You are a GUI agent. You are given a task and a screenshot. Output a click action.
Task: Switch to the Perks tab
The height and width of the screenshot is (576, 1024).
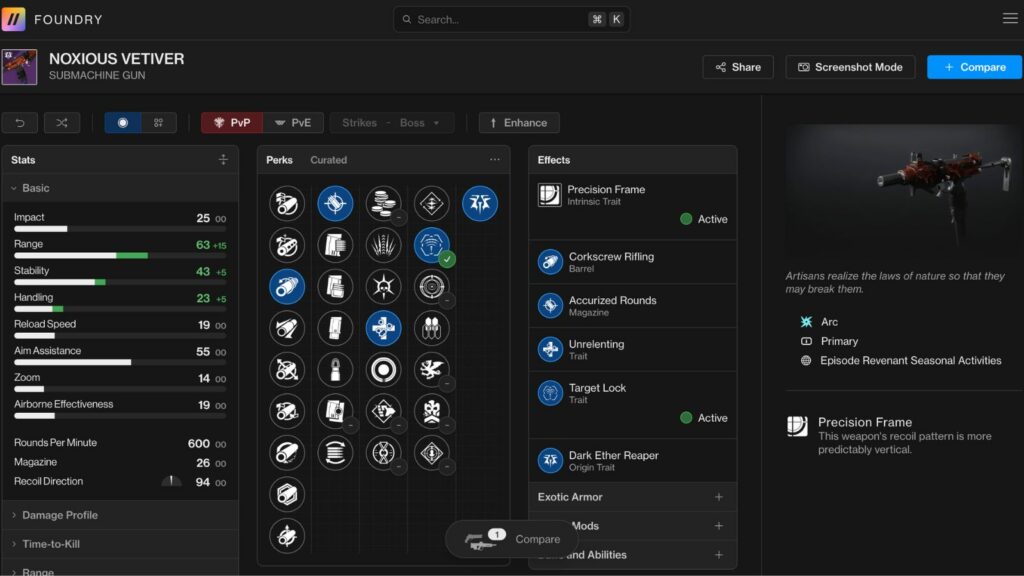280,160
